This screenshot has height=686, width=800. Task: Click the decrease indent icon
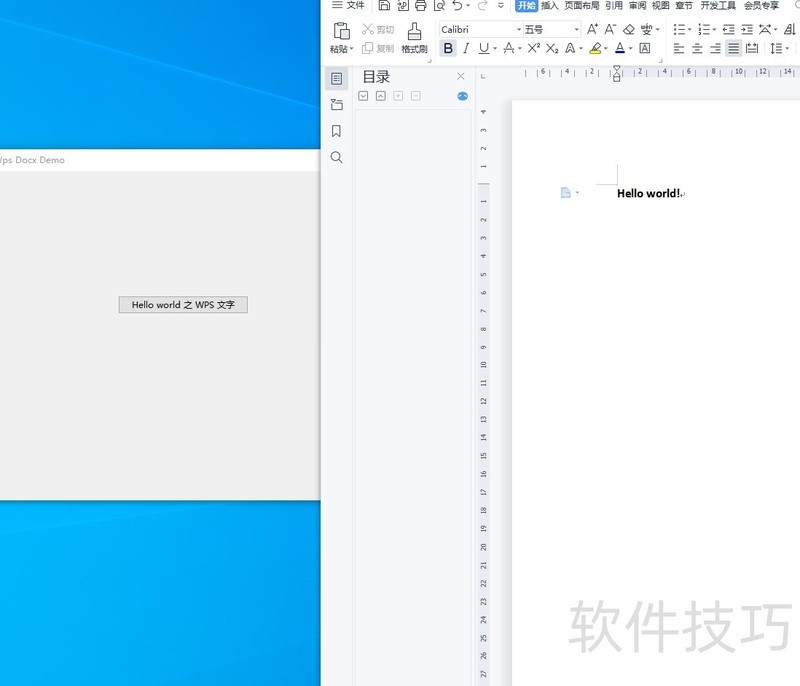[x=729, y=29]
